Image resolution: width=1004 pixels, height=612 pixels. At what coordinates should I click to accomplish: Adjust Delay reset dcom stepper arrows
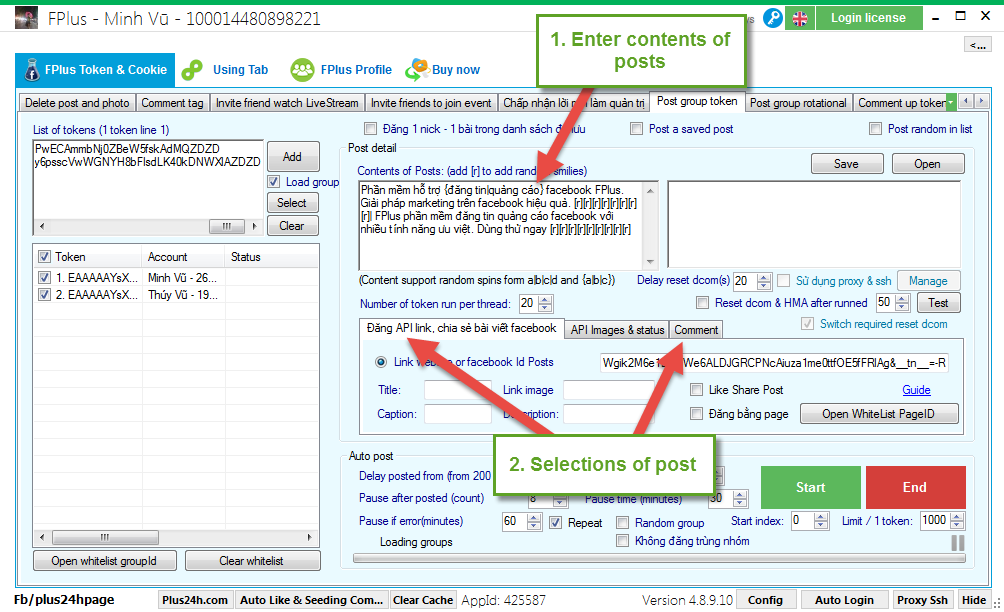coord(764,280)
